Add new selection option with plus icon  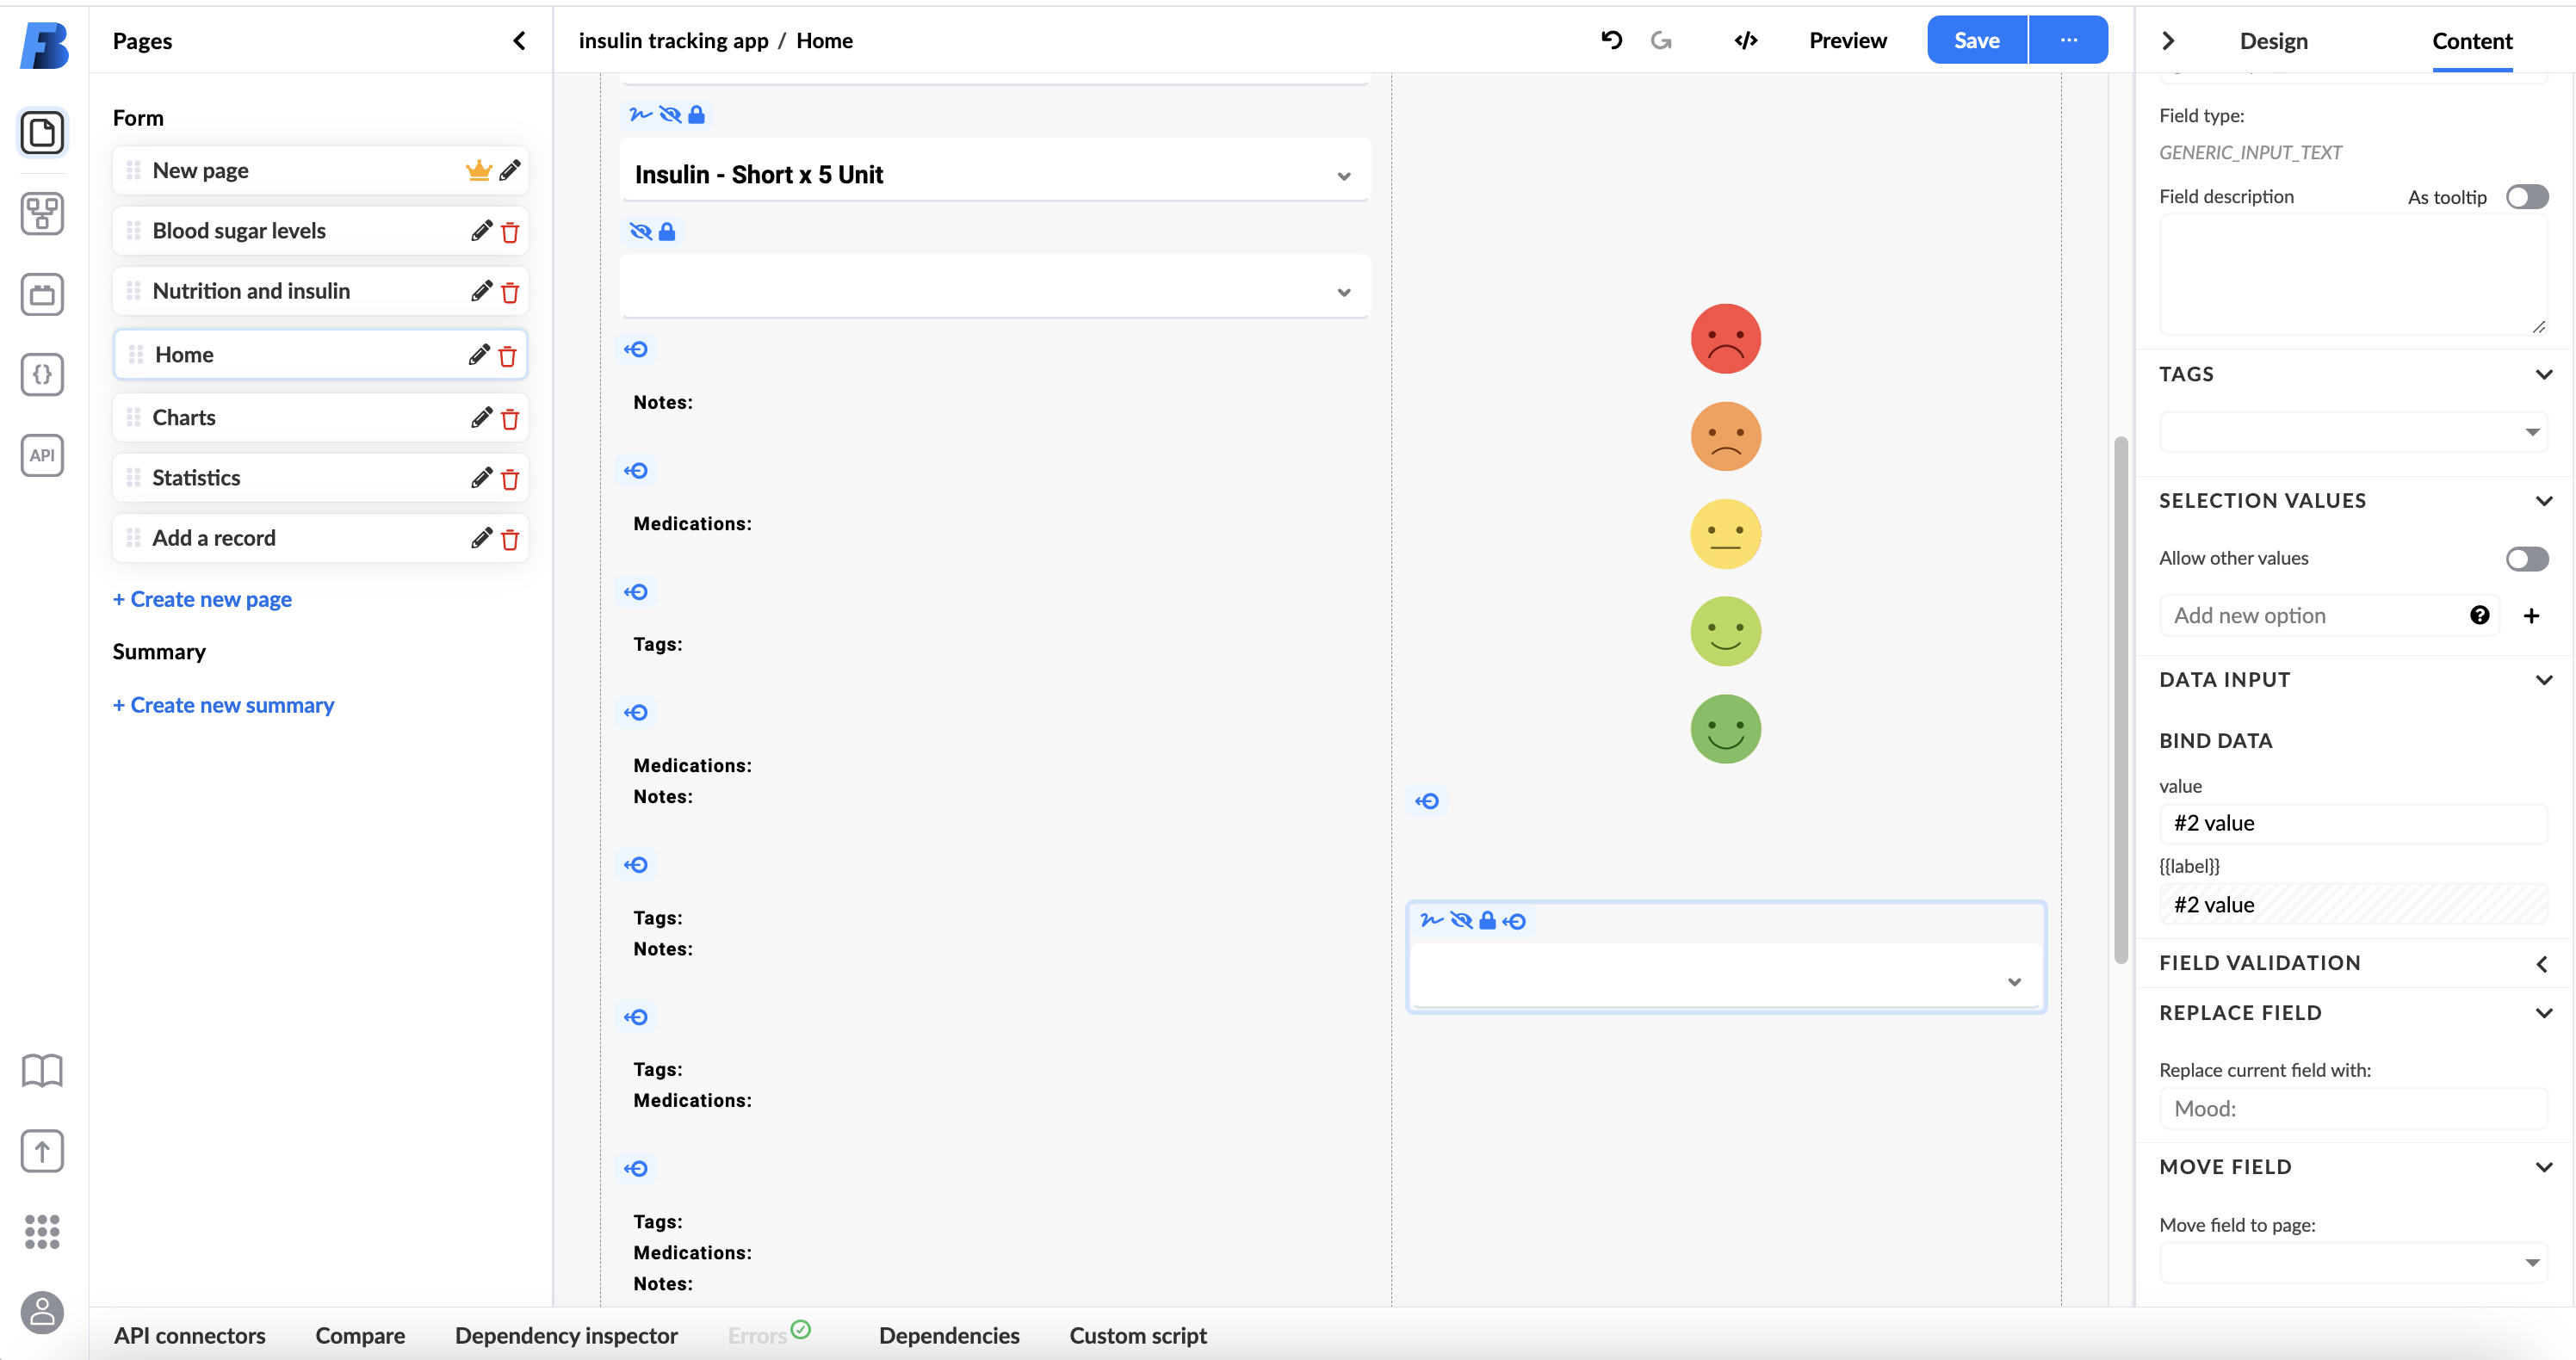[x=2531, y=615]
